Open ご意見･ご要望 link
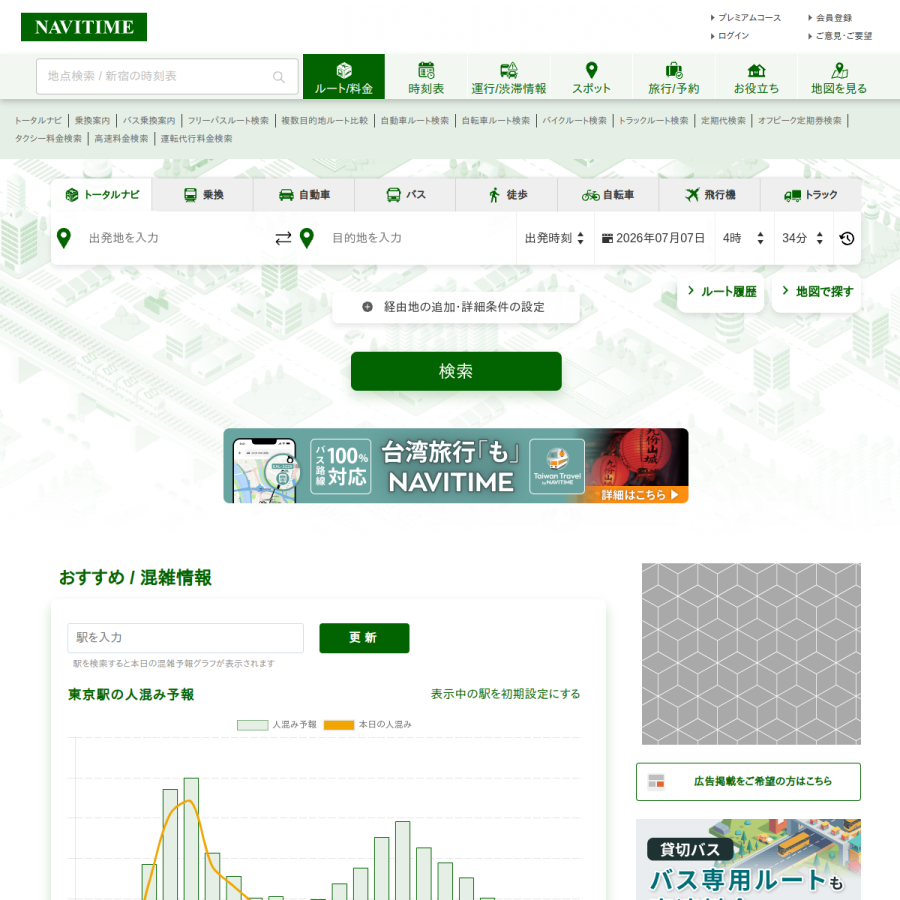This screenshot has height=900, width=900. pos(843,36)
